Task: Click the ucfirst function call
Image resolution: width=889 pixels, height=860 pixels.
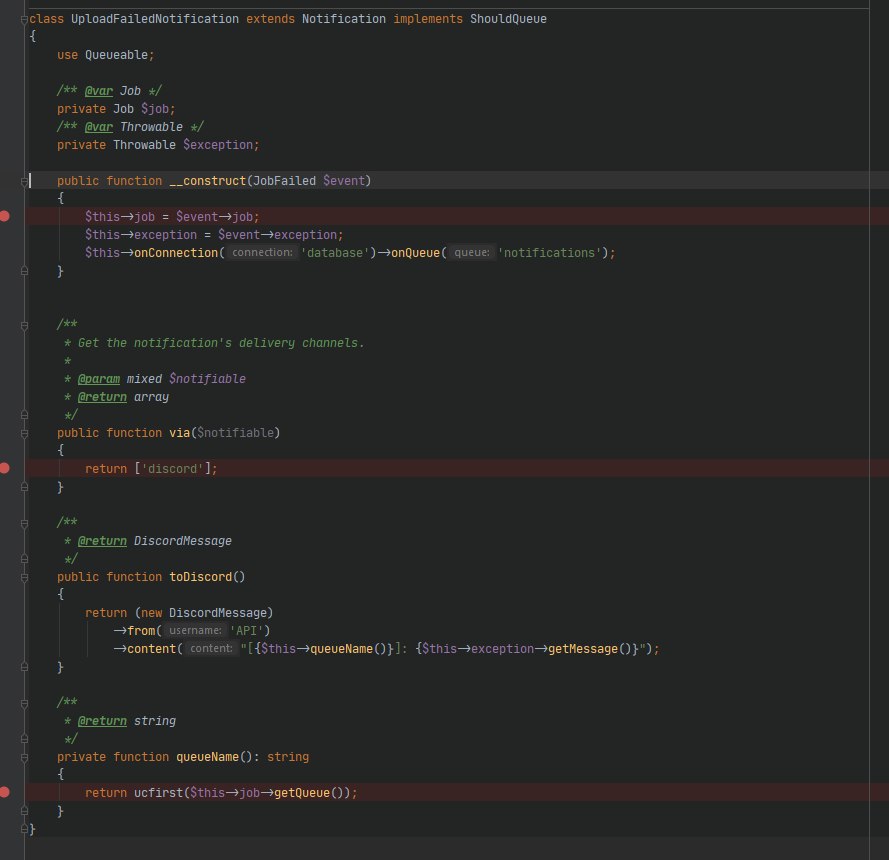Action: (158, 793)
